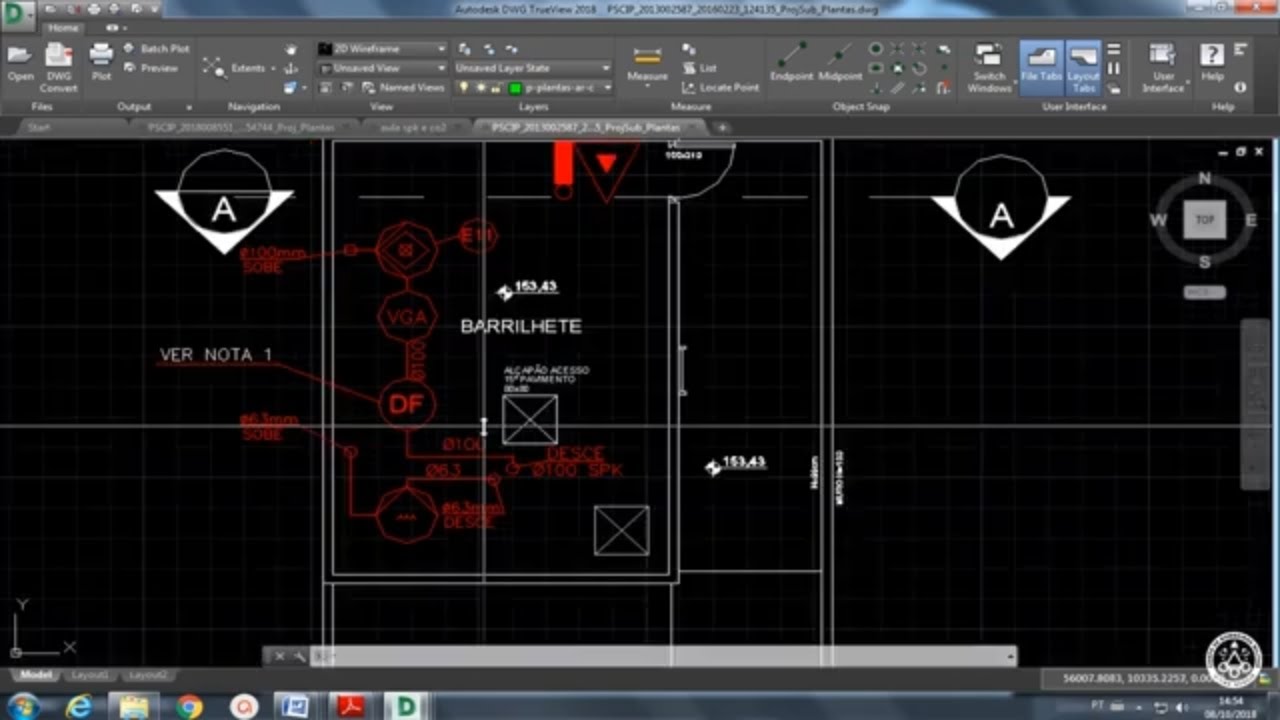The height and width of the screenshot is (720, 1280).
Task: Open Adobe Acrobat from taskbar
Action: (x=350, y=706)
